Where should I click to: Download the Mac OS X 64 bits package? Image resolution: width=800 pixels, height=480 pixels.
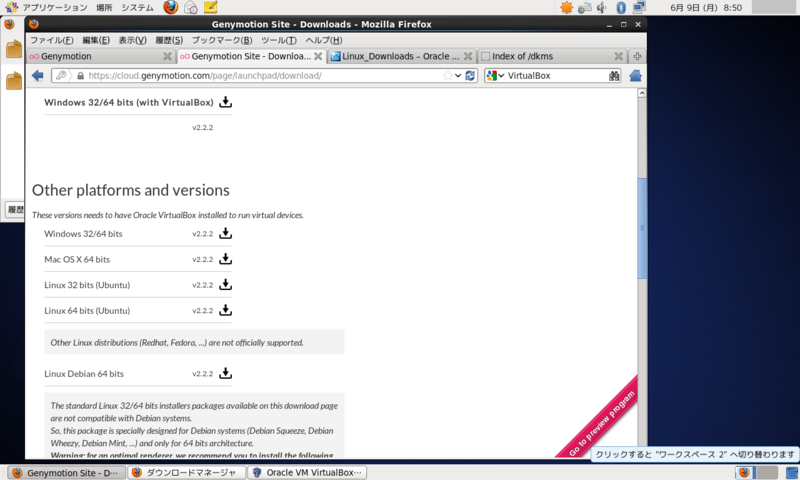click(x=225, y=259)
